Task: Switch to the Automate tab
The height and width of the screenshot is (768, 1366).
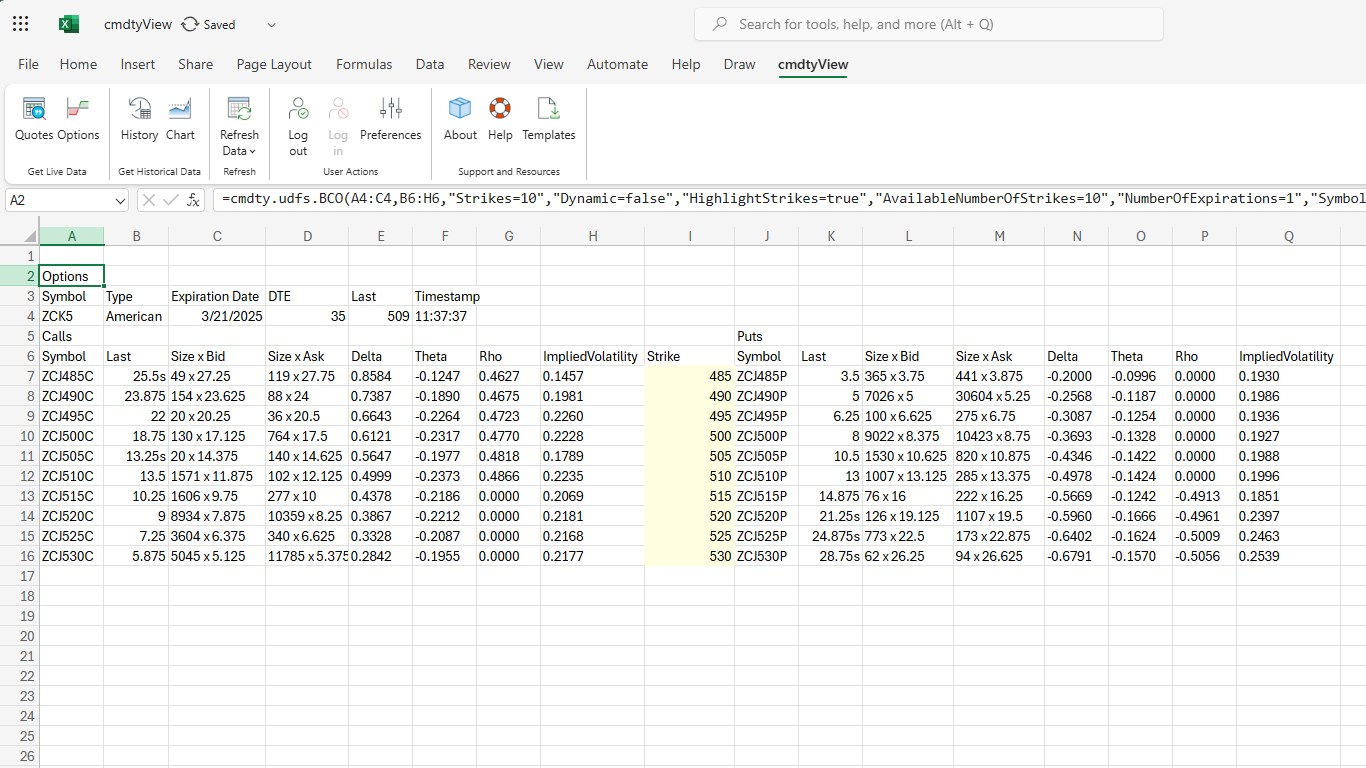Action: click(x=617, y=64)
